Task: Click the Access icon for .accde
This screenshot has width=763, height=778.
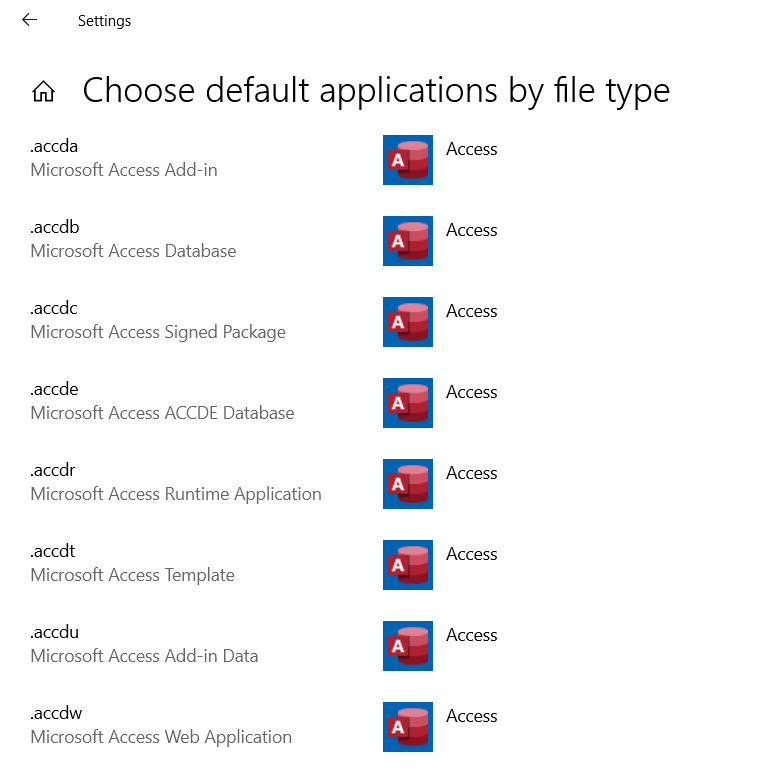Action: click(x=408, y=403)
